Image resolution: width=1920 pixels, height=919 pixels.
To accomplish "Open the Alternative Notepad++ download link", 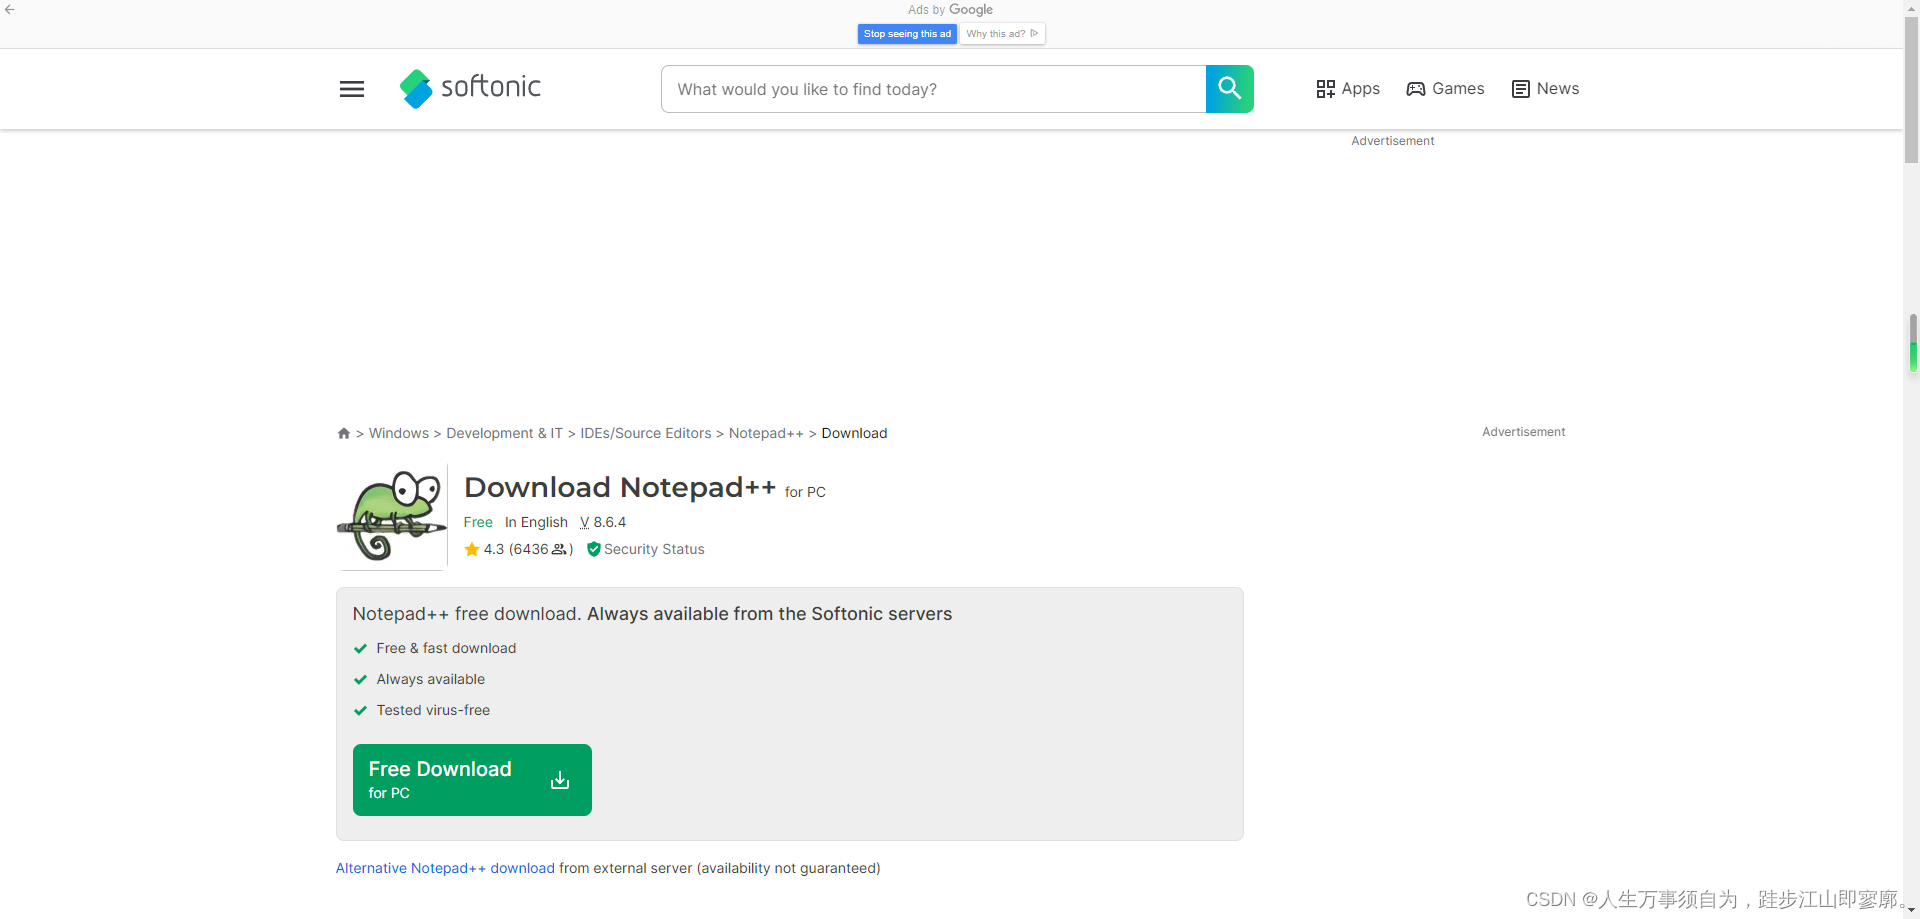I will (x=445, y=868).
